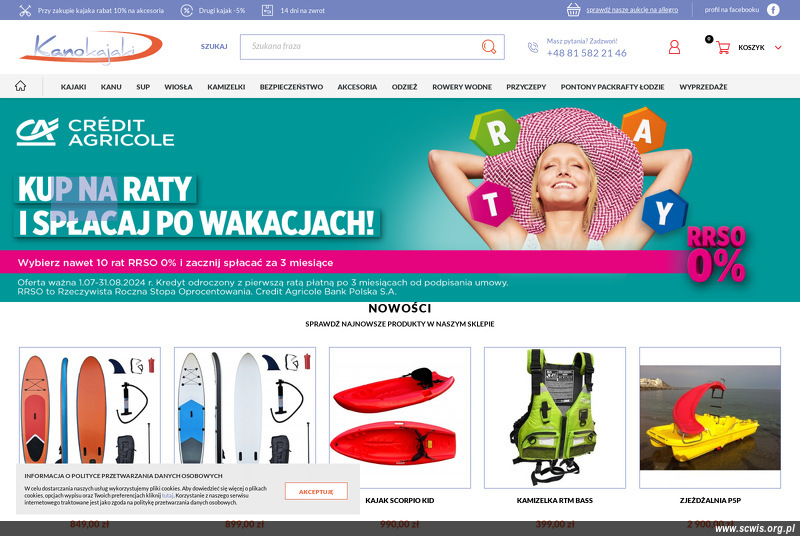Image resolution: width=800 pixels, height=536 pixels.
Task: Open the user account icon
Action: 674,47
